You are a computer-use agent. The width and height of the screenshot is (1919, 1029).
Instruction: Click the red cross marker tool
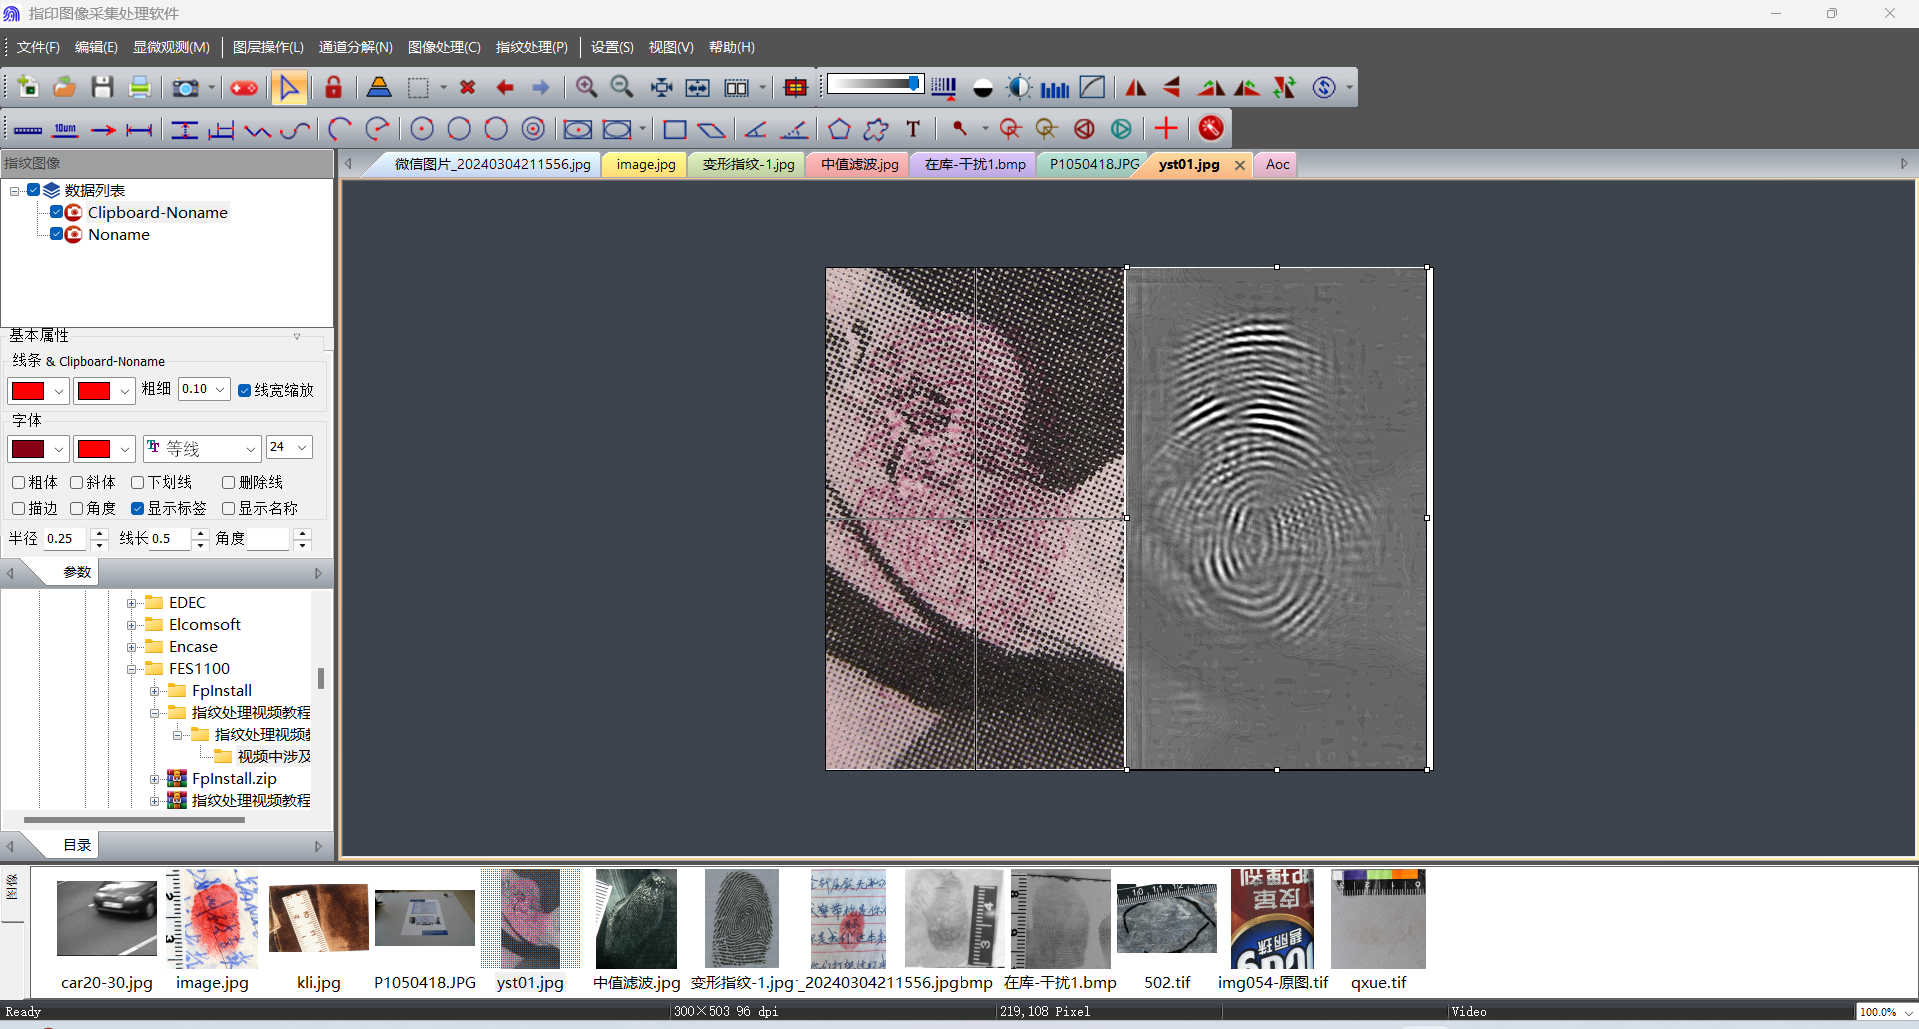tap(1166, 129)
